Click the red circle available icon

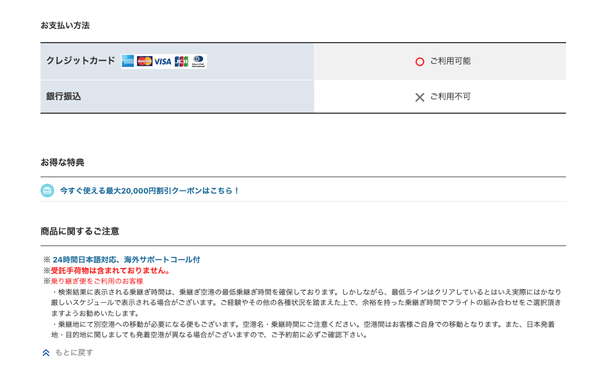click(x=420, y=62)
